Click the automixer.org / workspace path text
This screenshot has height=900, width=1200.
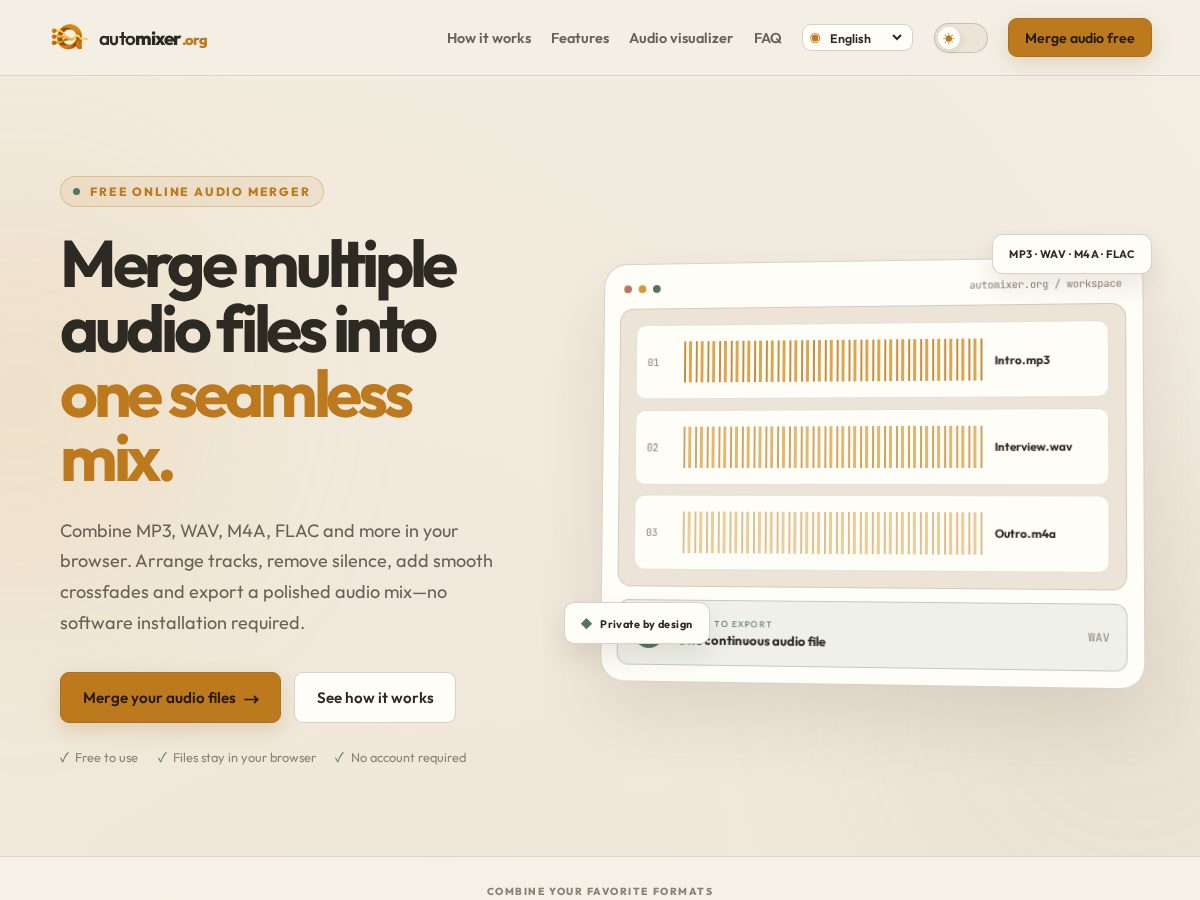point(1045,284)
